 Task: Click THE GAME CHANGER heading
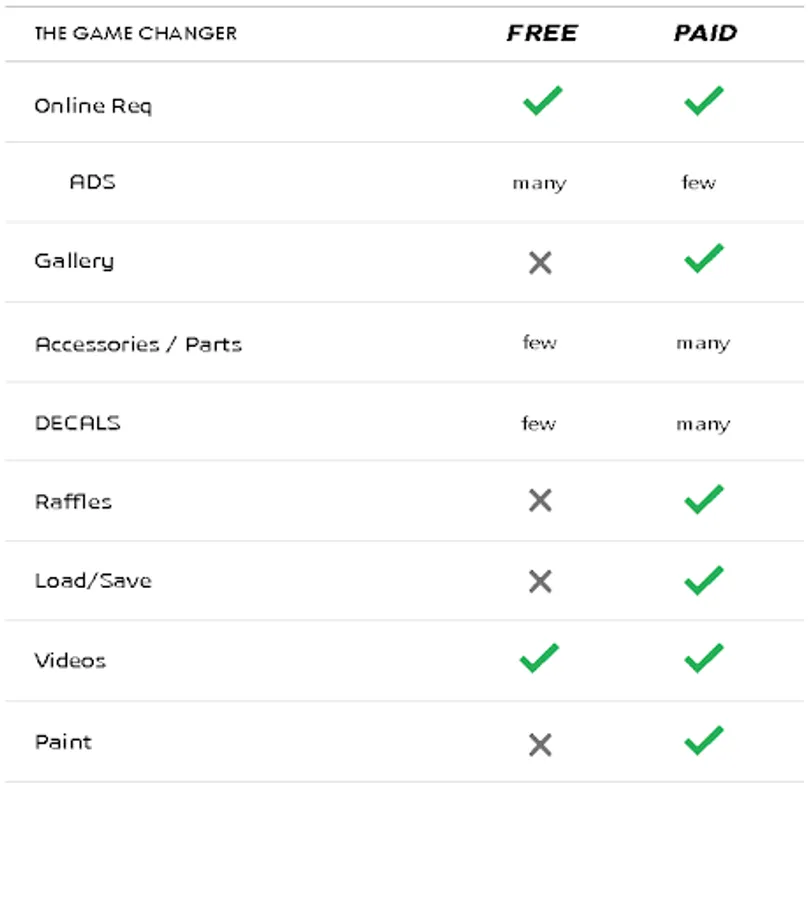pos(135,33)
